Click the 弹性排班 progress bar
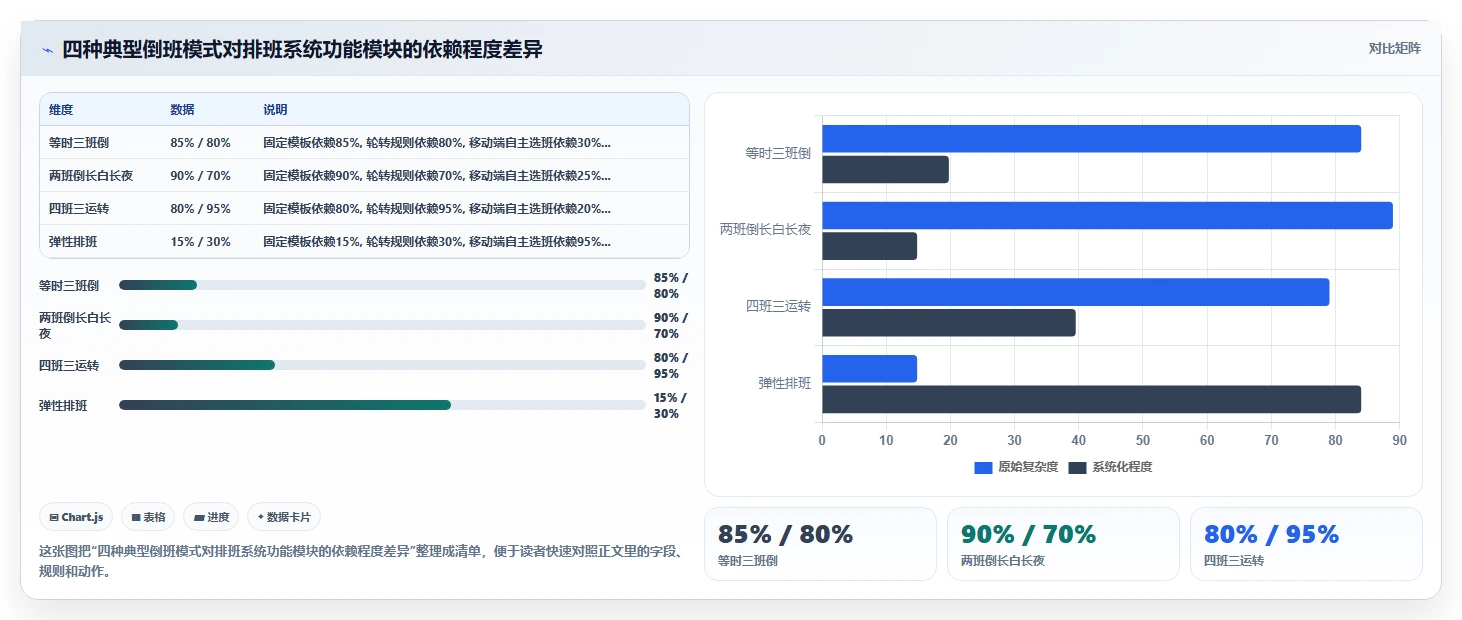This screenshot has width=1462, height=620. (x=382, y=405)
